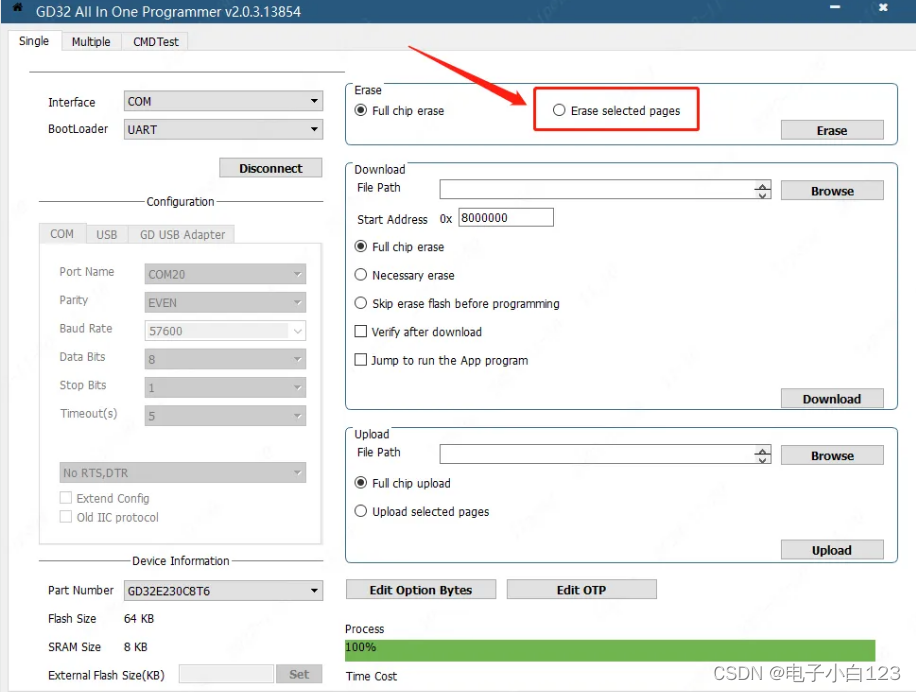Click the Erase button
The image size is (916, 692).
832,130
